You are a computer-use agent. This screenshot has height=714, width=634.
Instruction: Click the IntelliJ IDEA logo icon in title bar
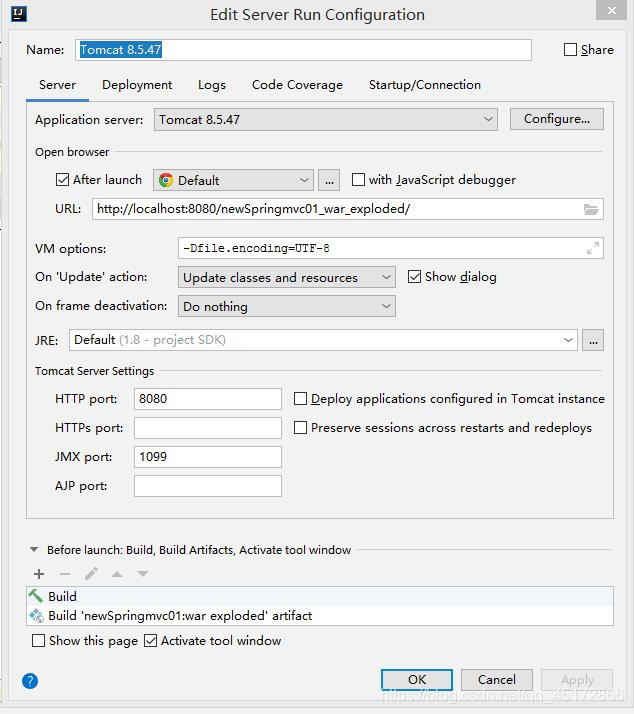pos(19,14)
